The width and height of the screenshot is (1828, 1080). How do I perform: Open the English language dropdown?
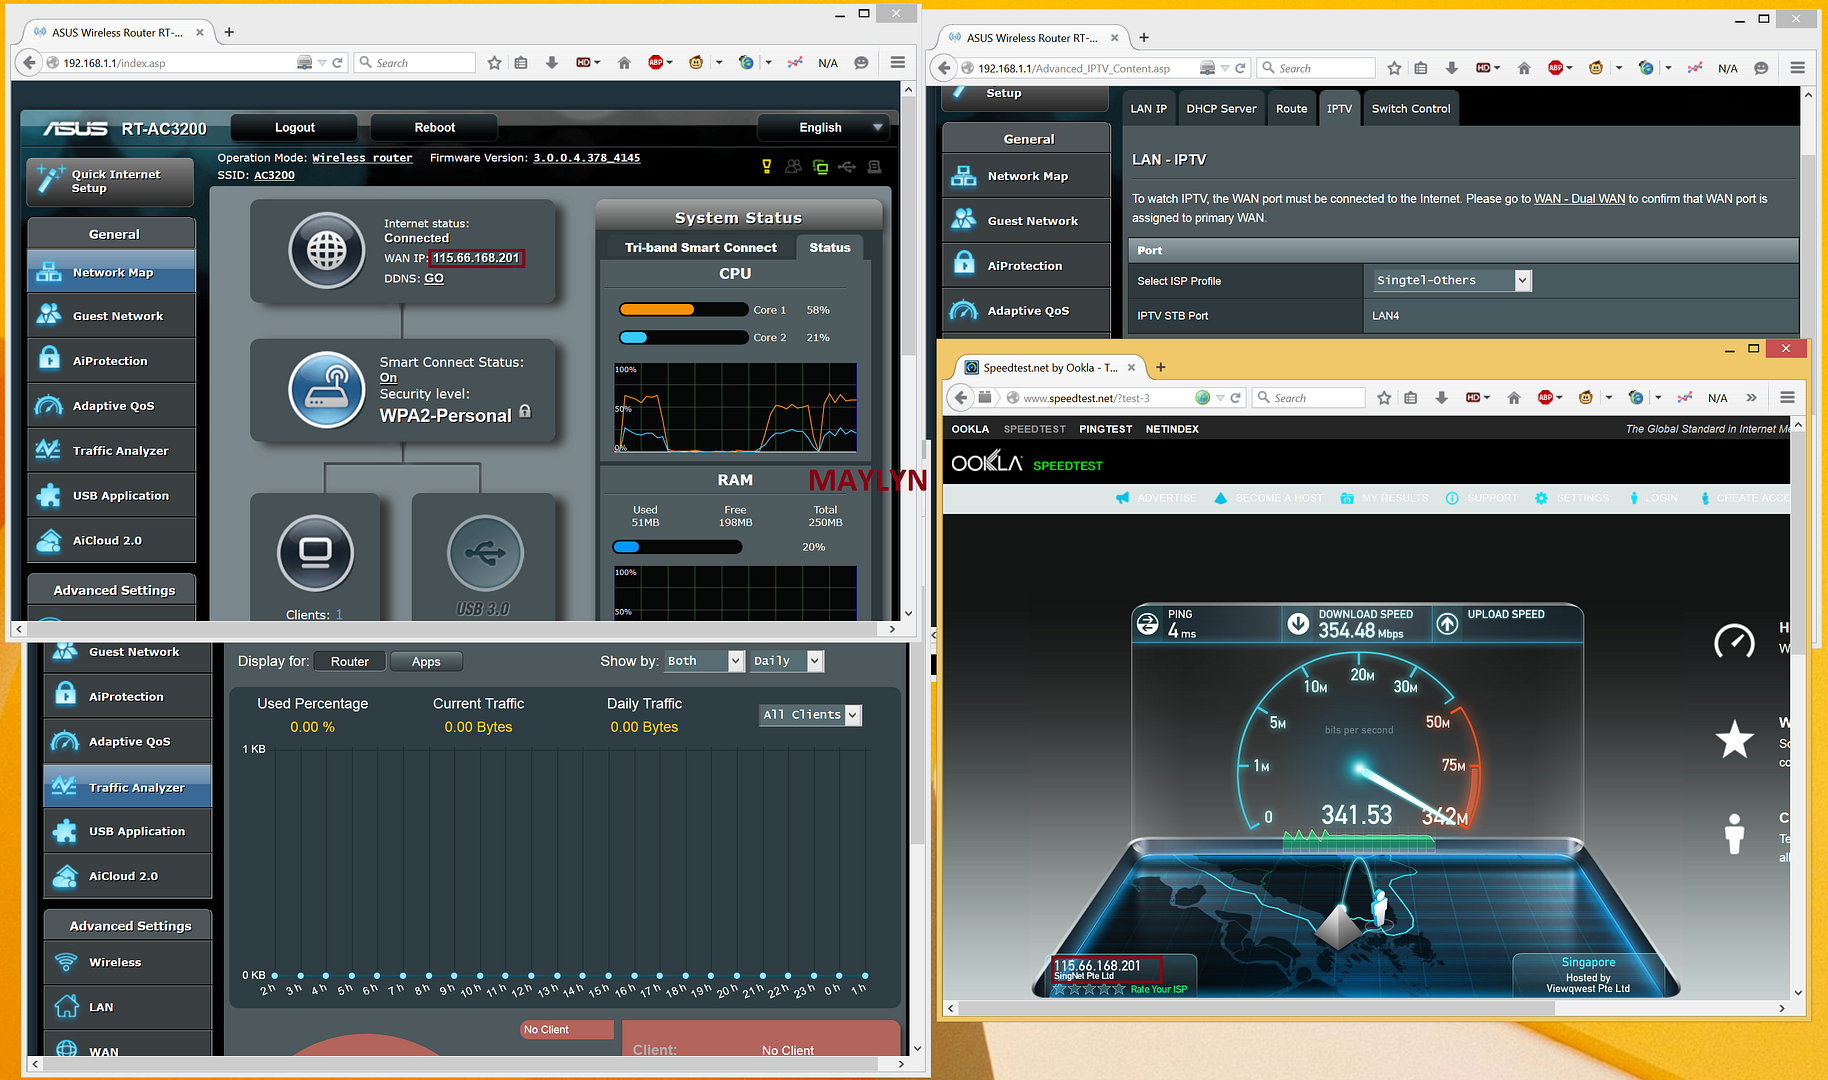click(823, 127)
